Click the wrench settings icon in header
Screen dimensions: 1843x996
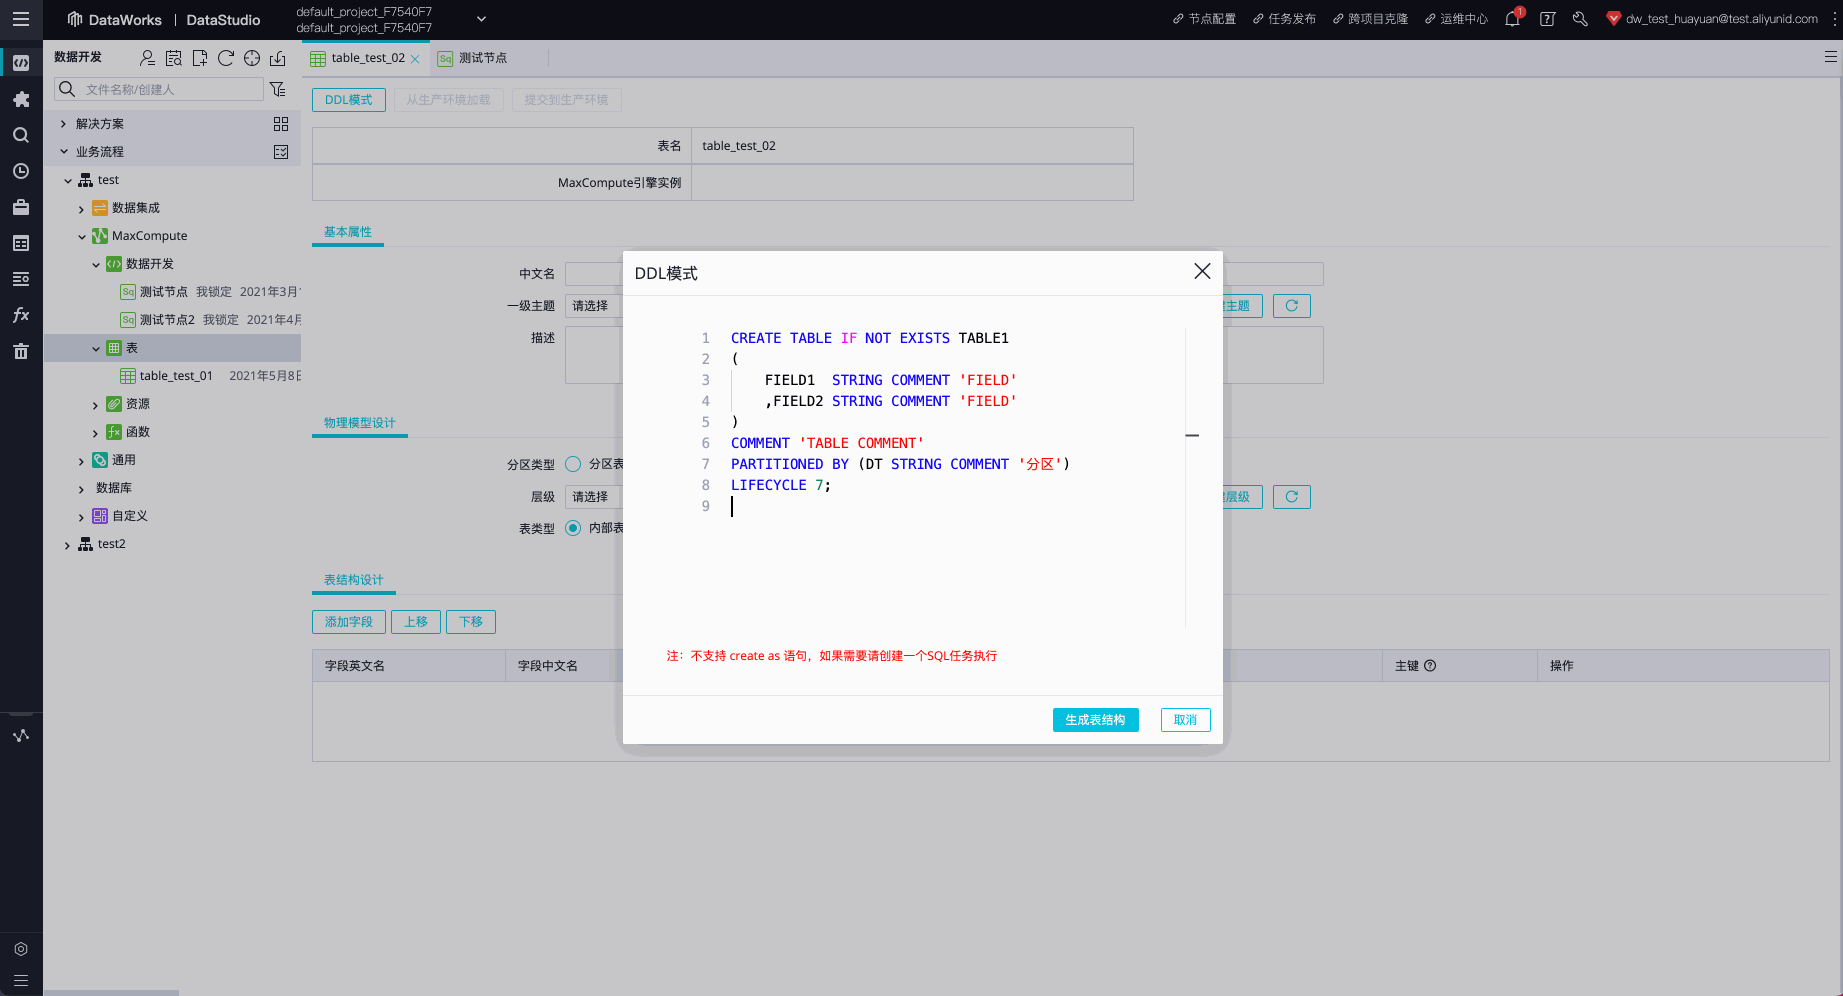click(1580, 19)
